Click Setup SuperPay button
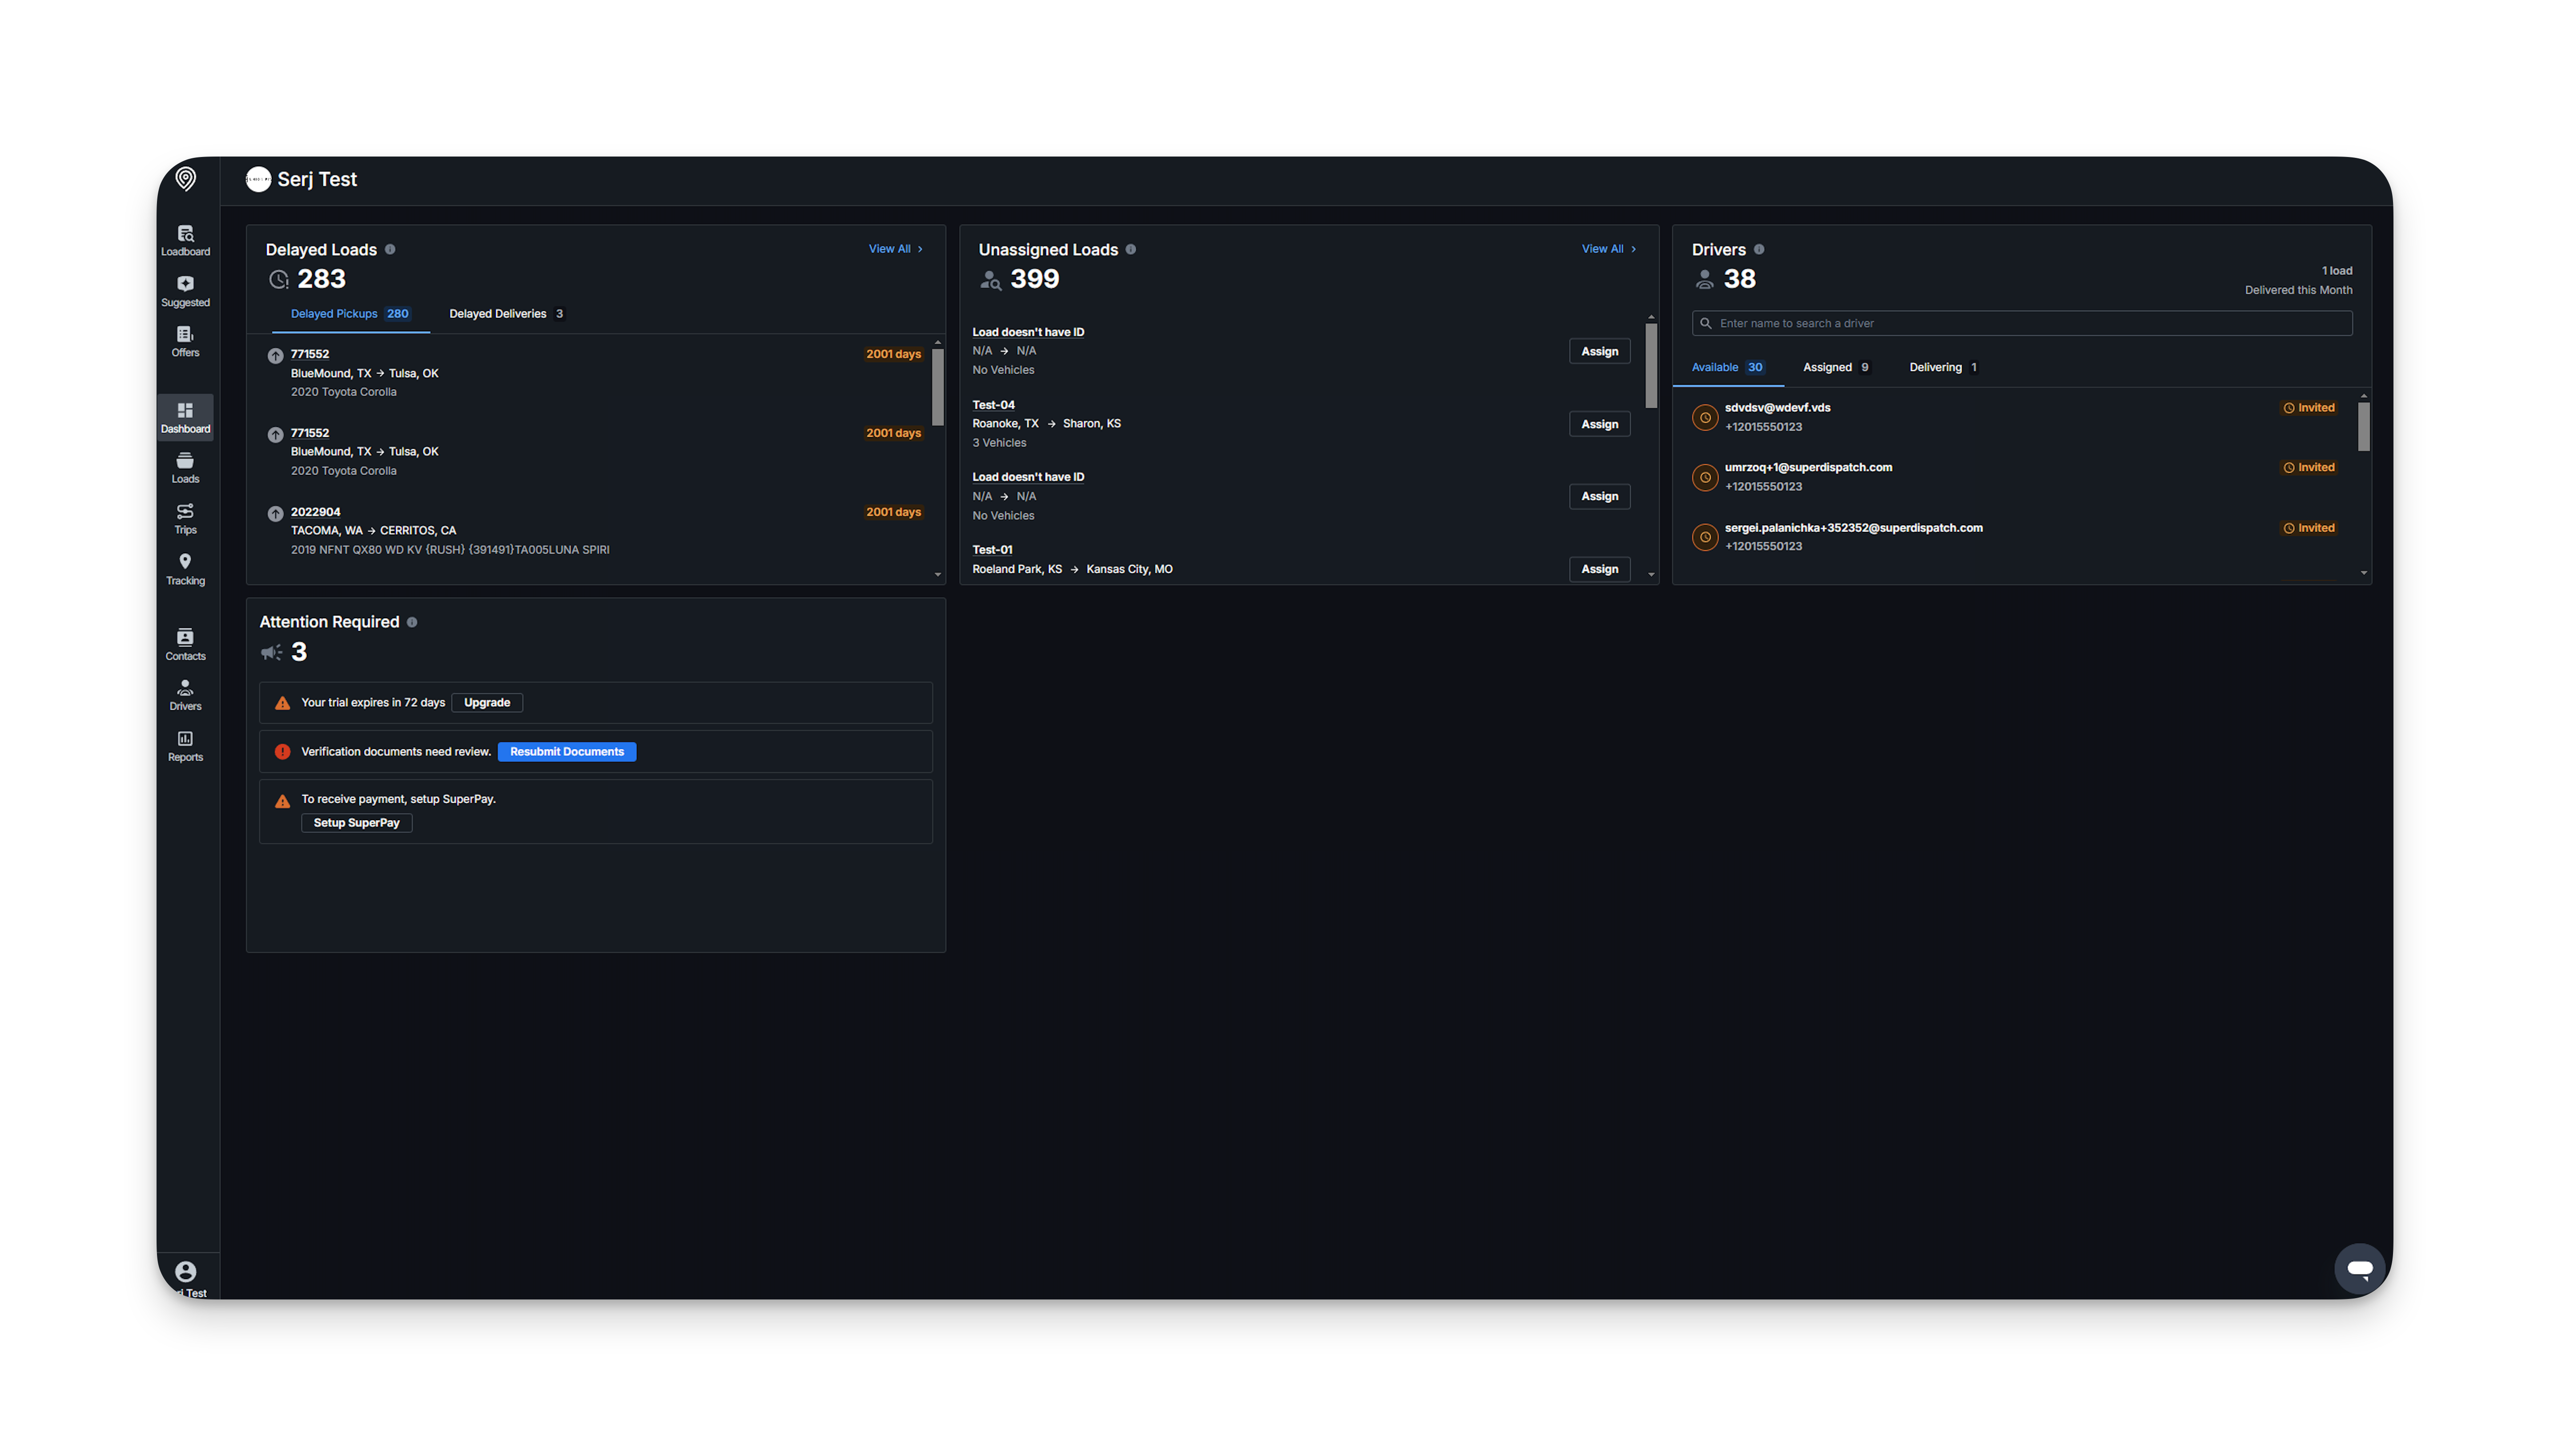This screenshot has height=1456, width=2550. (x=356, y=823)
